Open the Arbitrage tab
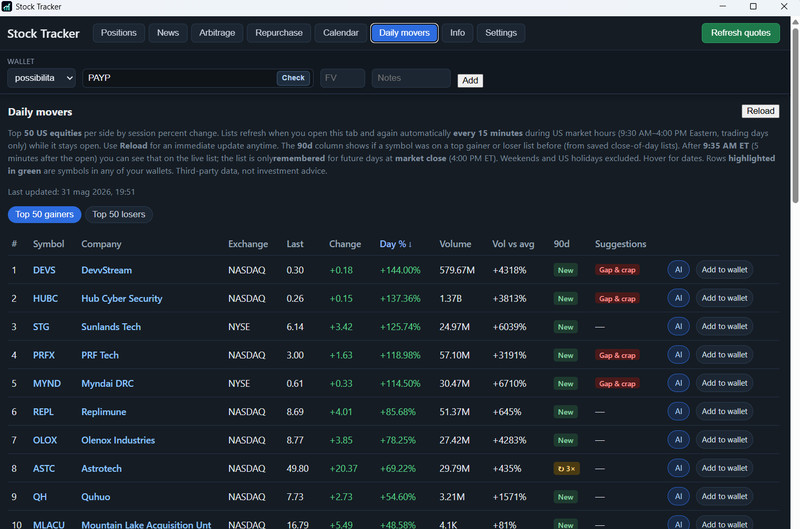 click(217, 33)
